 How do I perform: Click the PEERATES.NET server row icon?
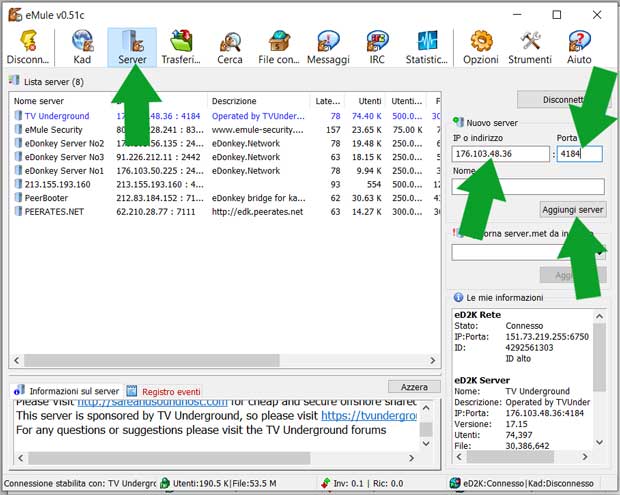[x=18, y=211]
